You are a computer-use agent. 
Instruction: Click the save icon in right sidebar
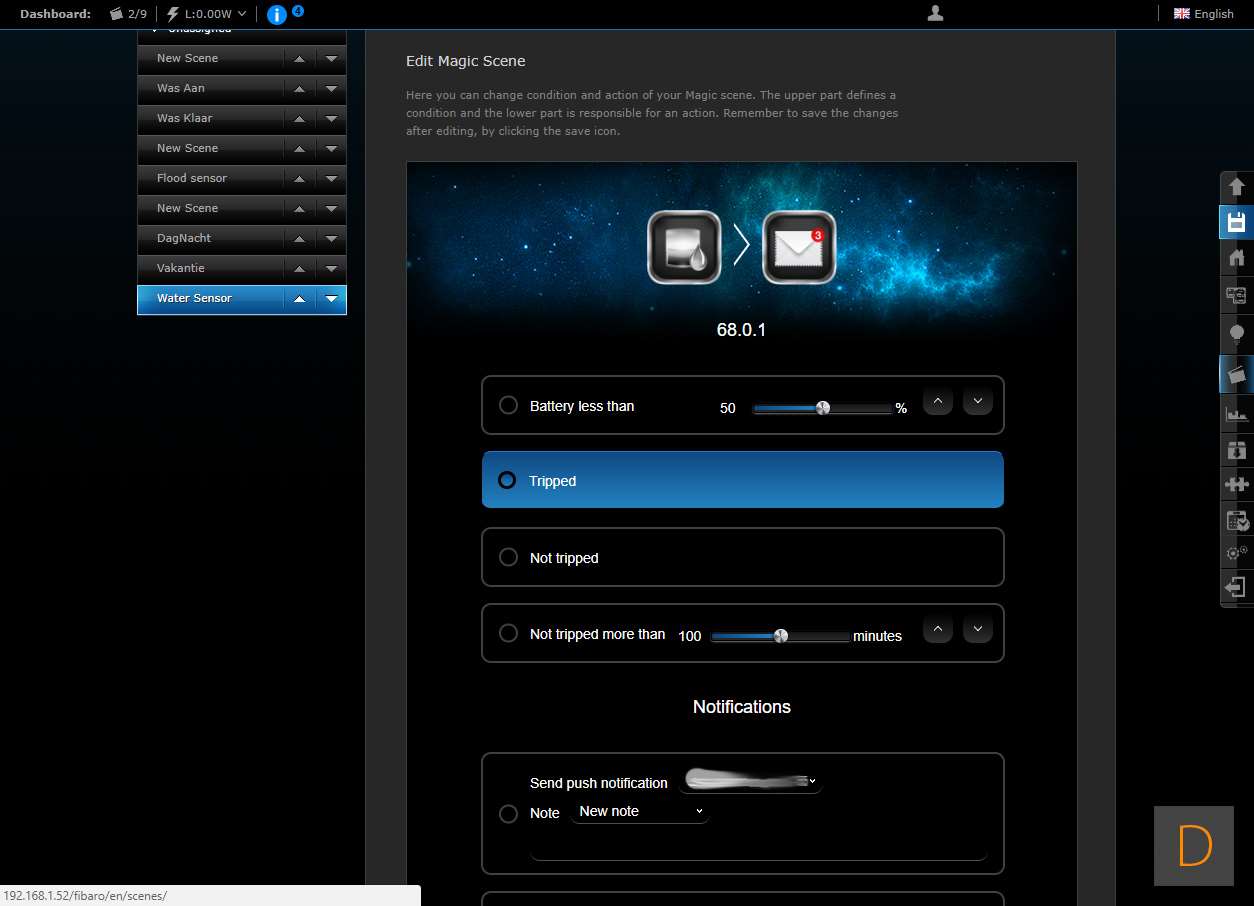(1236, 222)
